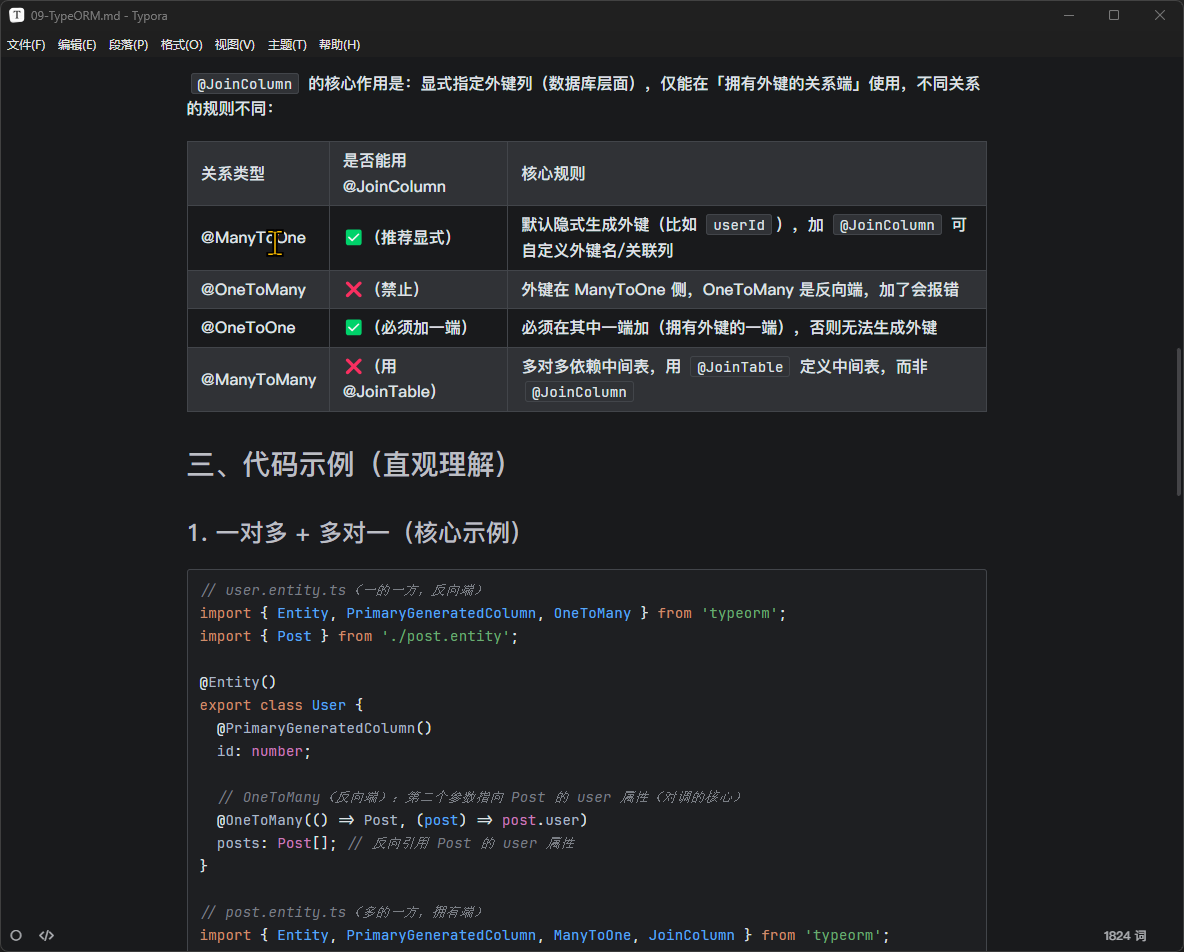Open the 主题(T) menu
The image size is (1184, 952).
[x=287, y=45]
